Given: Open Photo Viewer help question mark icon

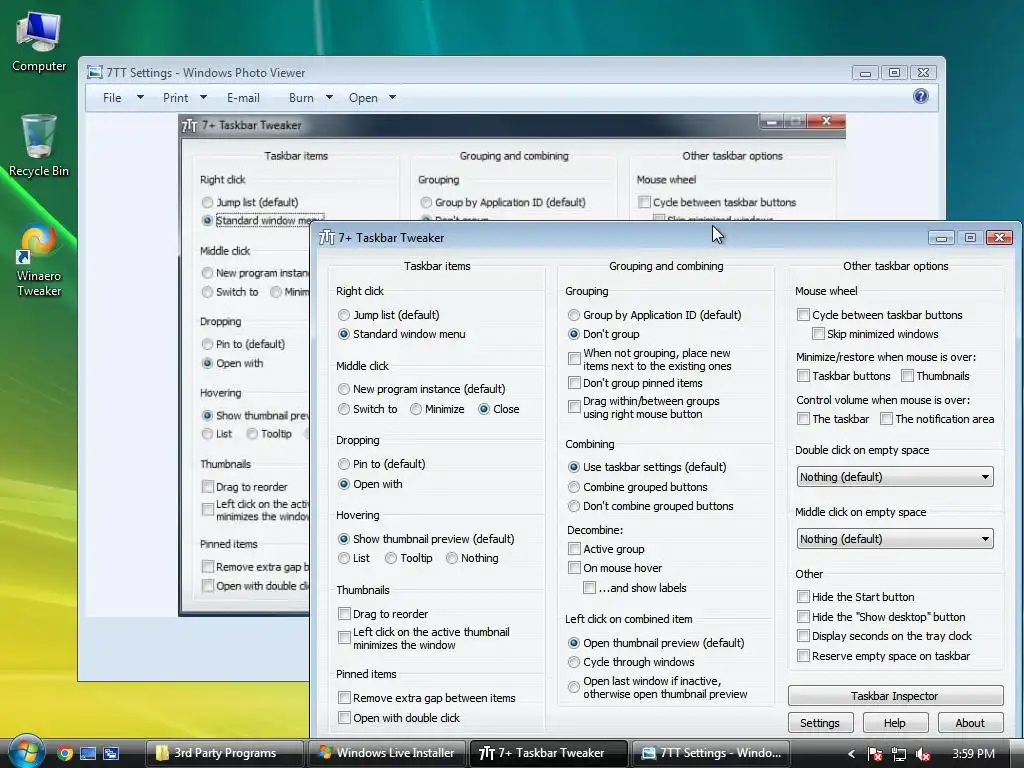Looking at the screenshot, I should point(920,97).
